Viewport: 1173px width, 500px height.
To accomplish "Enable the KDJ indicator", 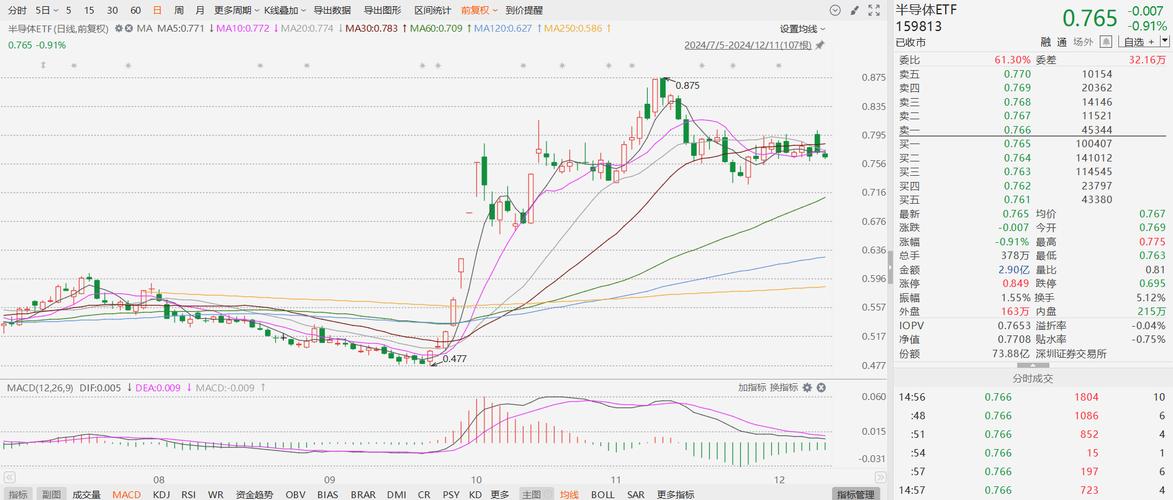I will click(x=161, y=494).
